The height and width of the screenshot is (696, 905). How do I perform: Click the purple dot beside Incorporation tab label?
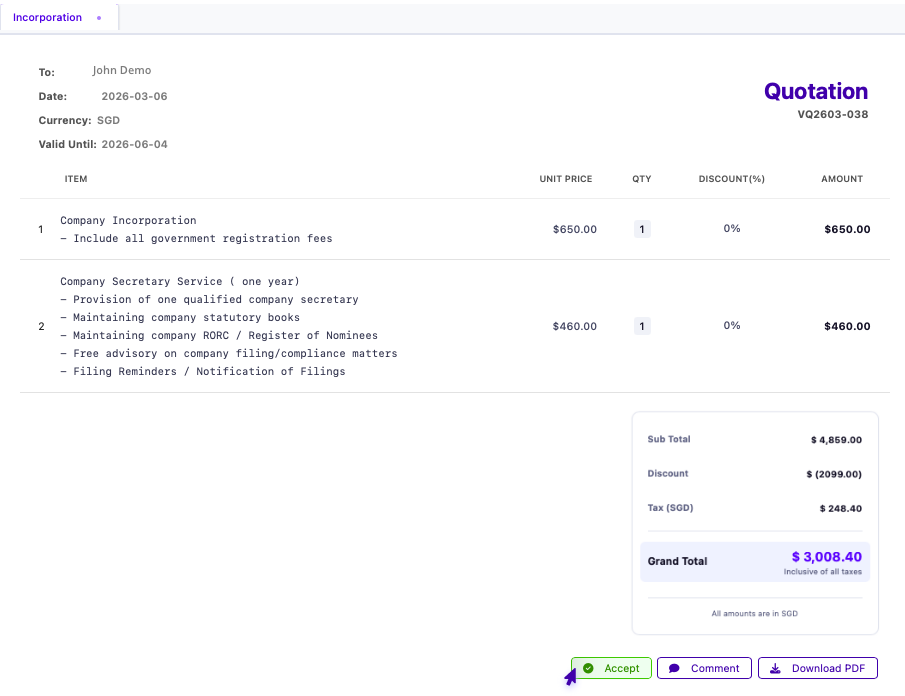click(x=99, y=17)
